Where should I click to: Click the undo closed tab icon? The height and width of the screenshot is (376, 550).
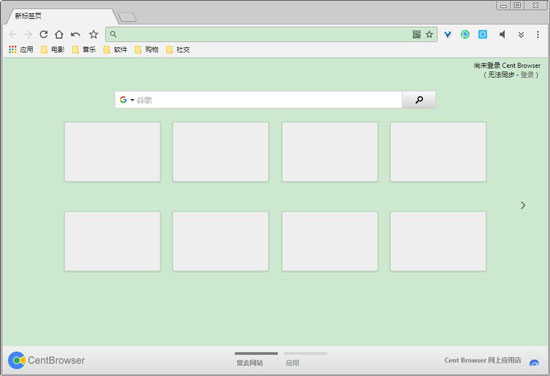click(x=75, y=34)
